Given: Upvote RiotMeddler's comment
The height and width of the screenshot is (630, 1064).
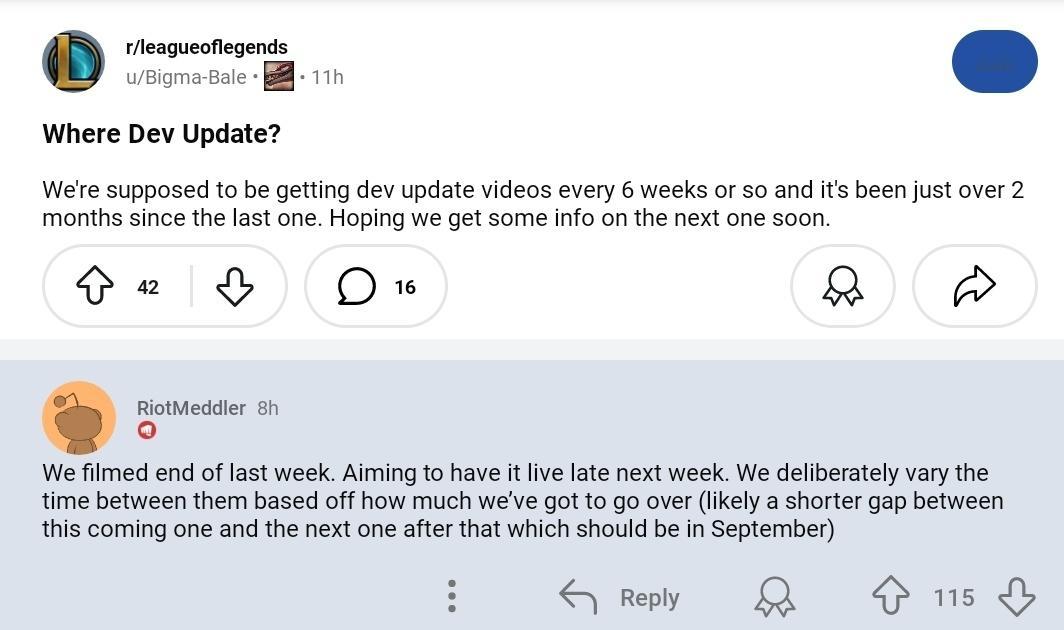Looking at the screenshot, I should 891,596.
